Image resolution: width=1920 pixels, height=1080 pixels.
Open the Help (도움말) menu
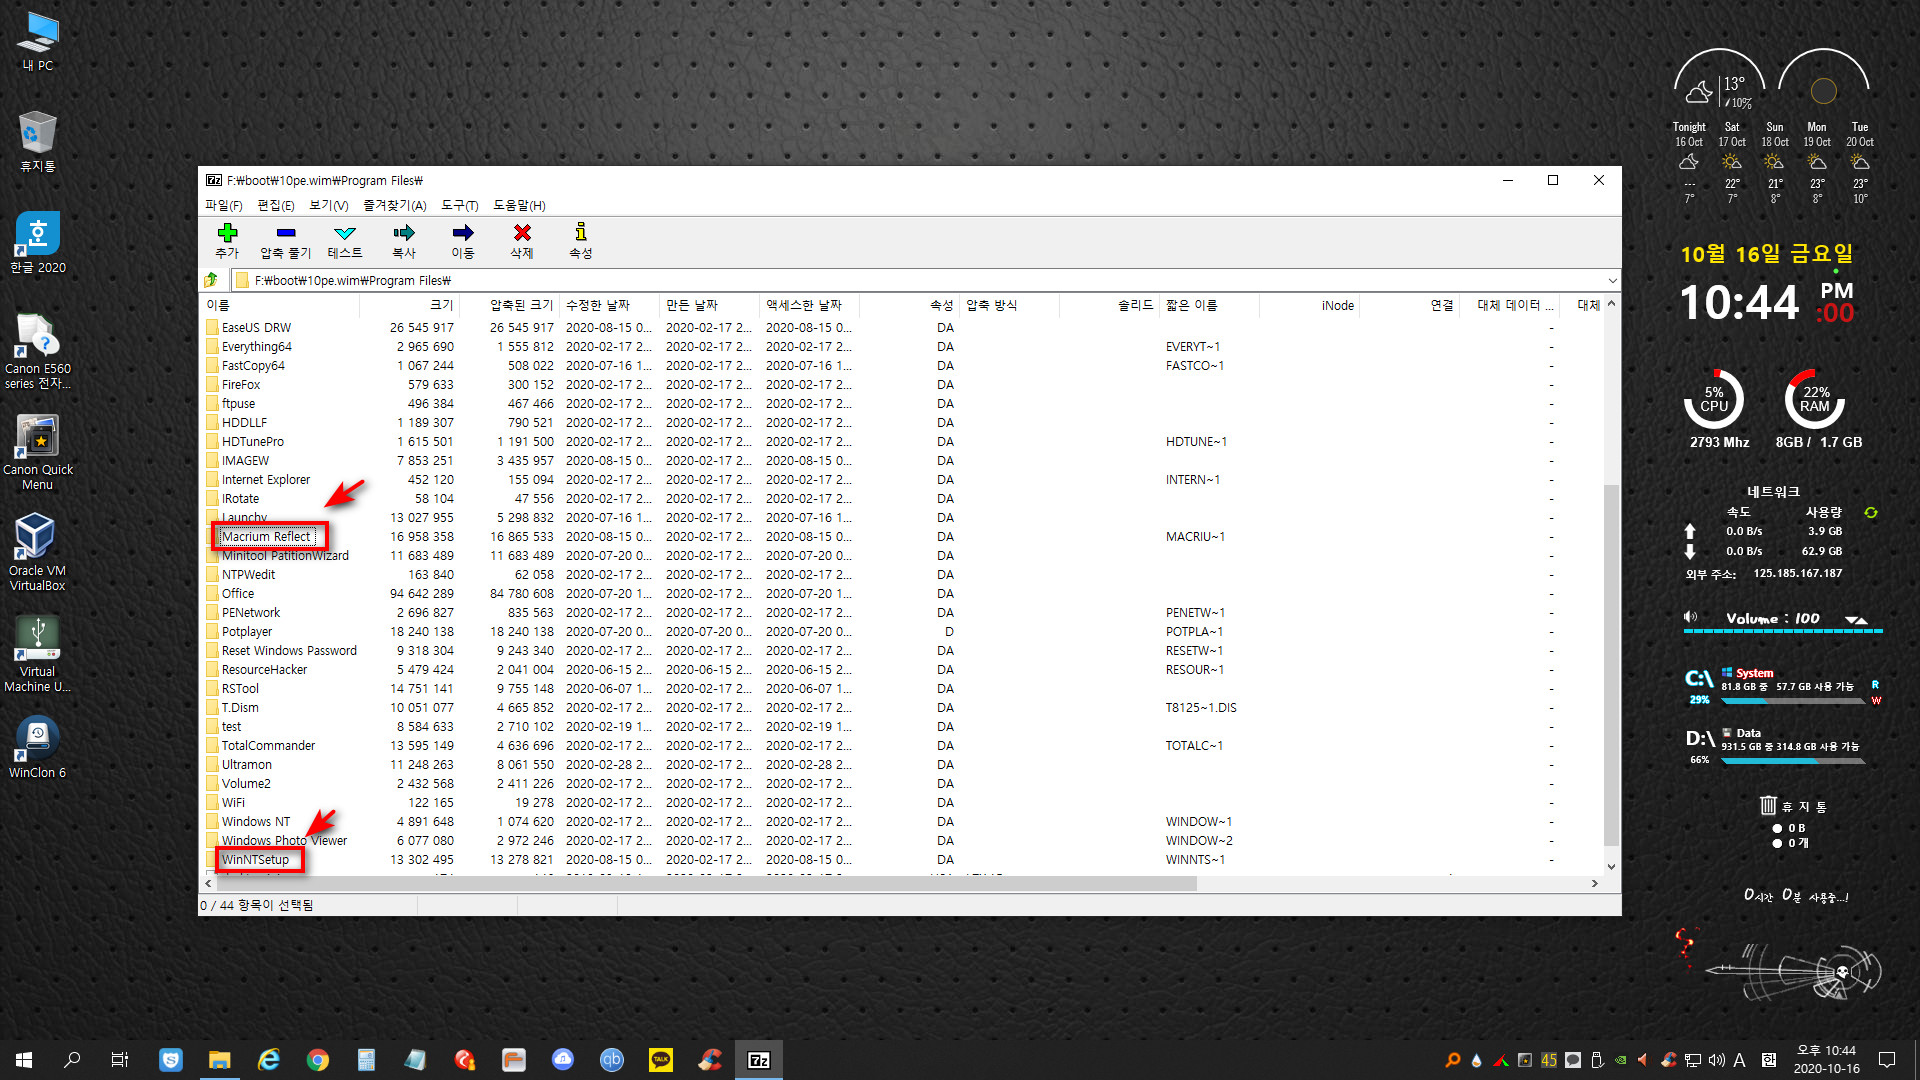[x=519, y=205]
